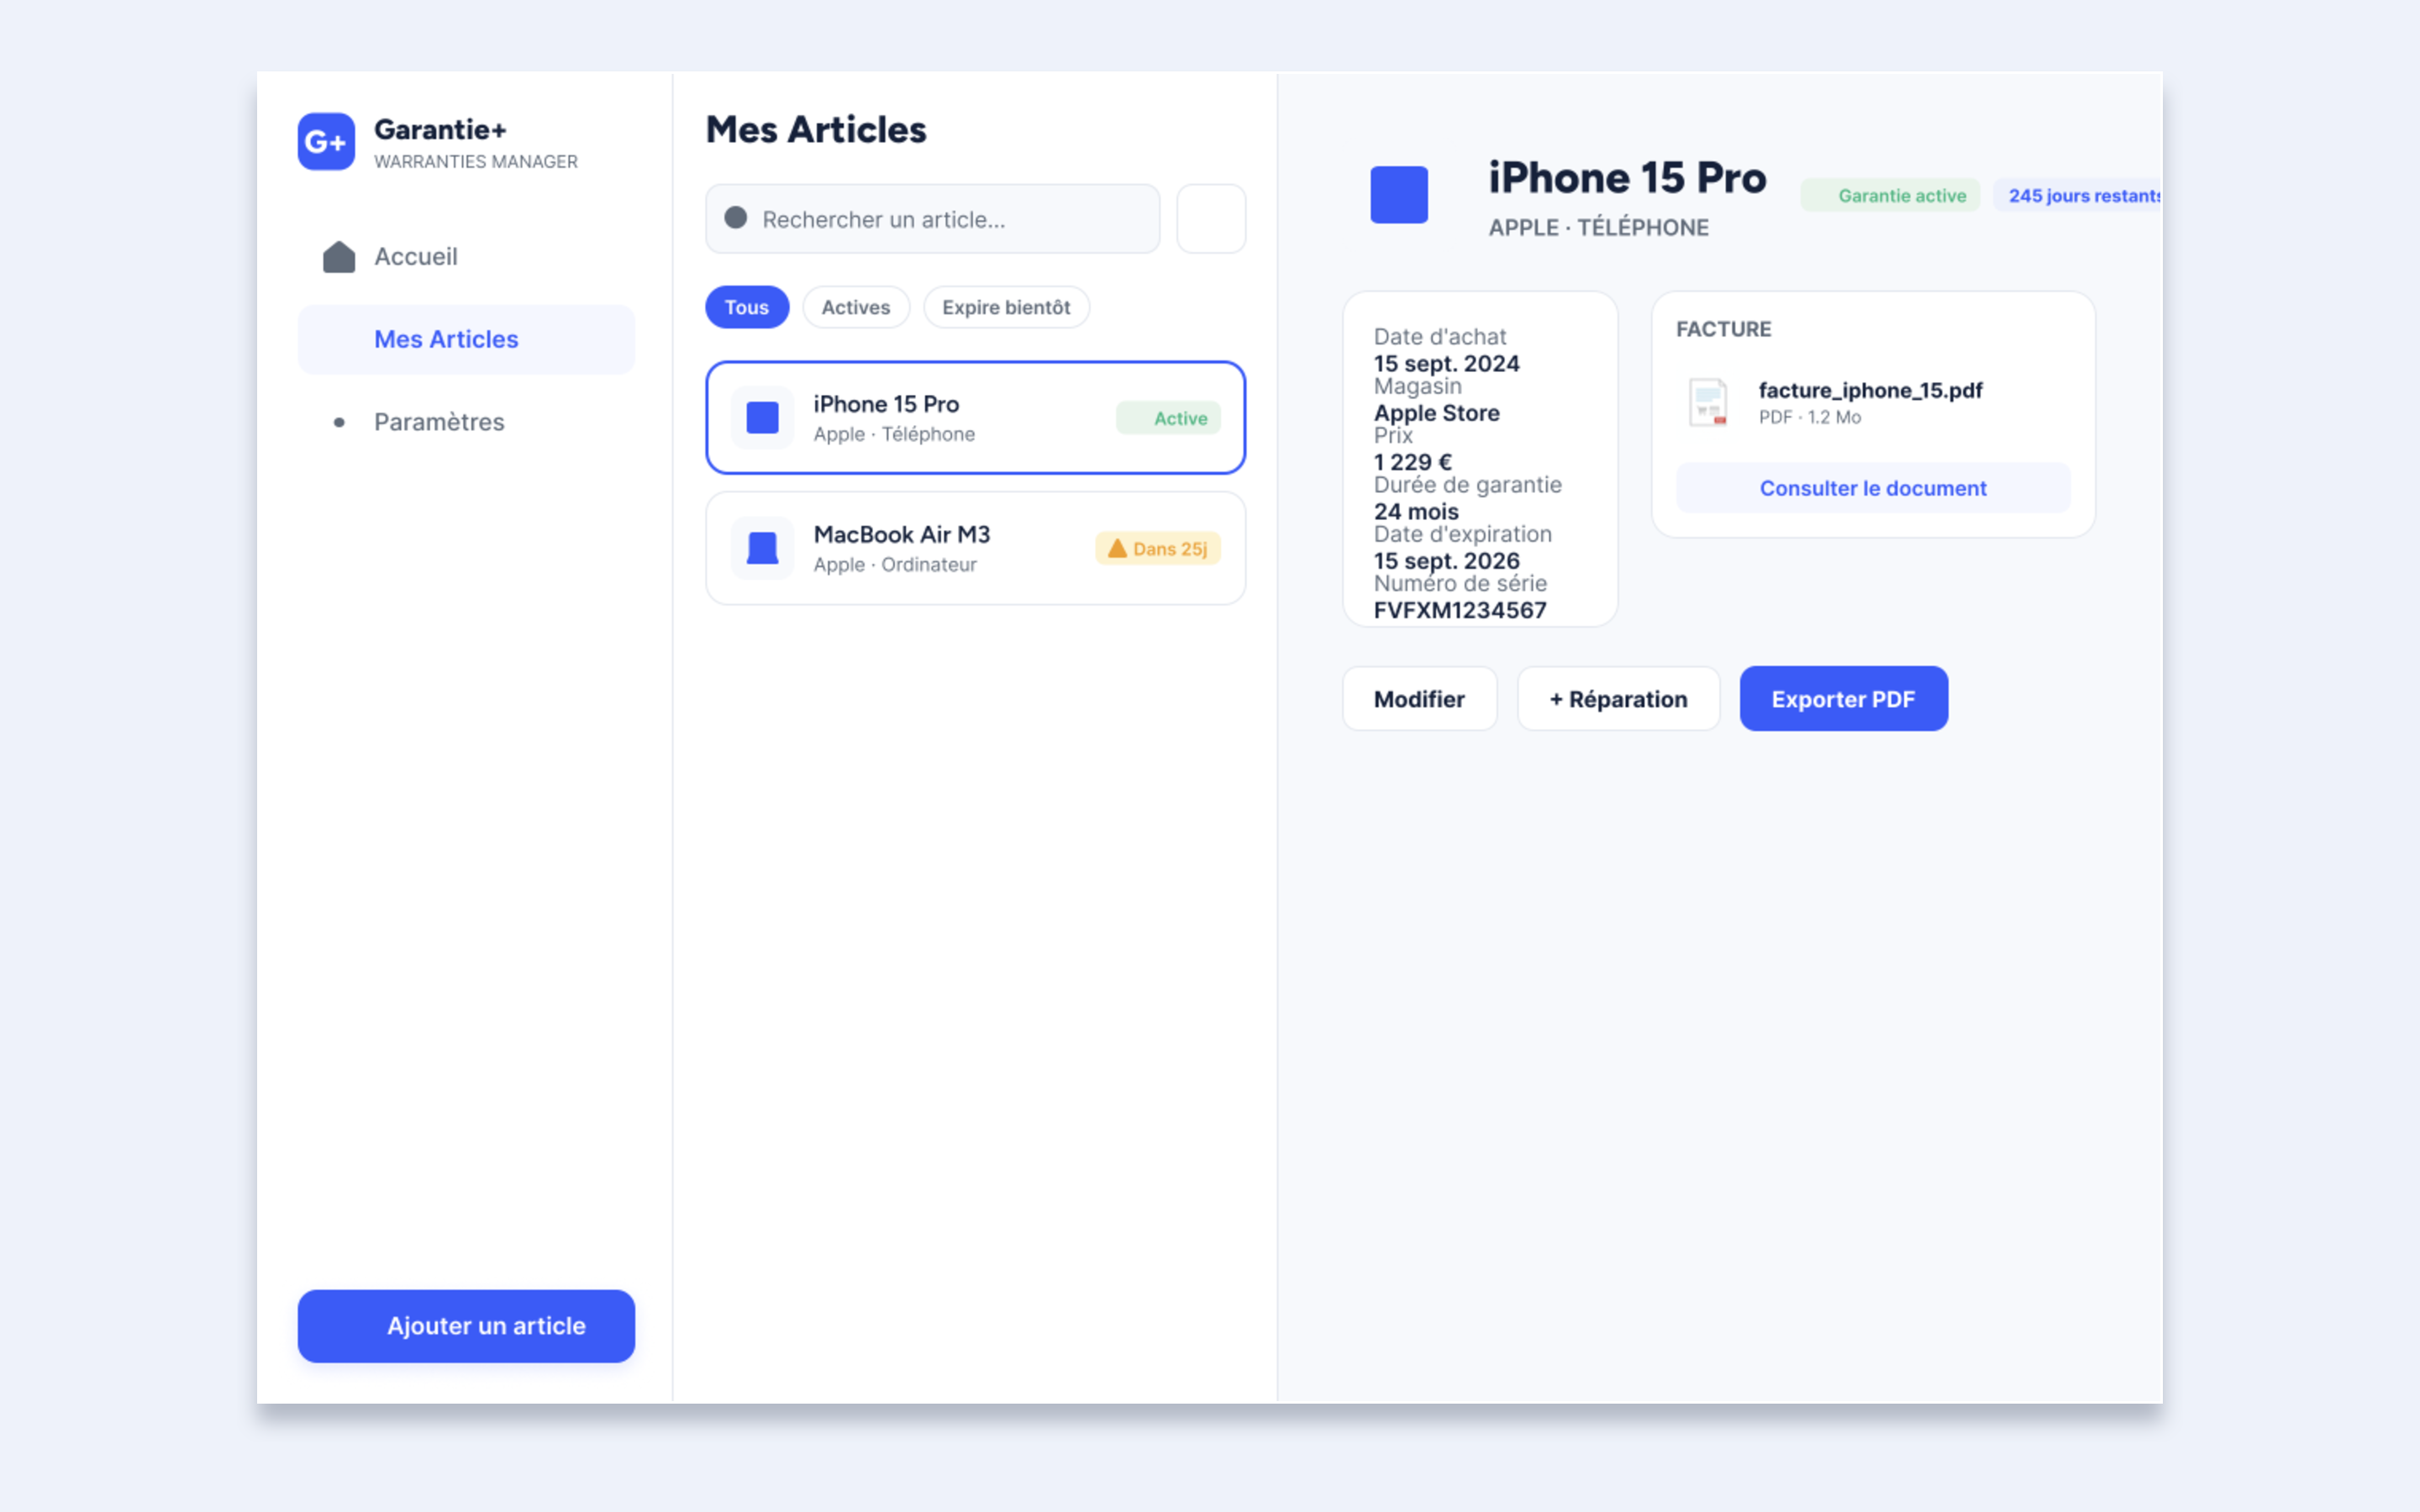Click the MacBook Air M3 list item icon
Screen dimensions: 2420x1512
763,548
